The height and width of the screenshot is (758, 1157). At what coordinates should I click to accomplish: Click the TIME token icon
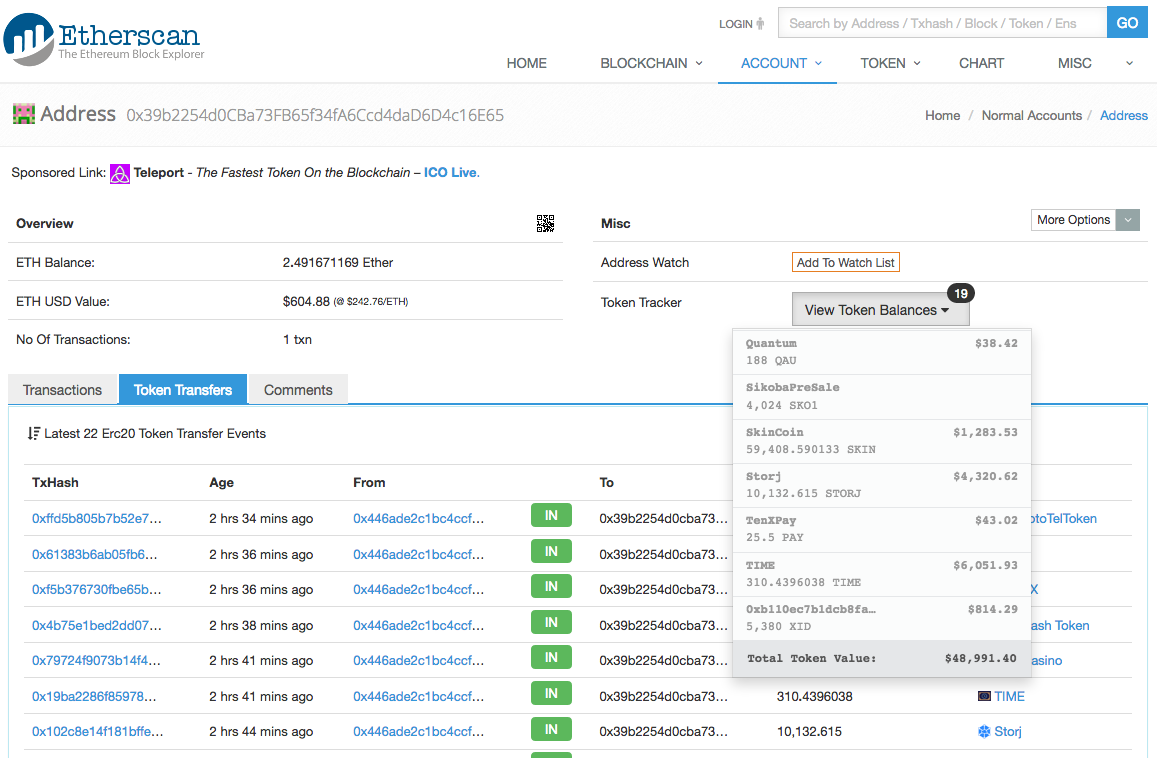tap(984, 696)
